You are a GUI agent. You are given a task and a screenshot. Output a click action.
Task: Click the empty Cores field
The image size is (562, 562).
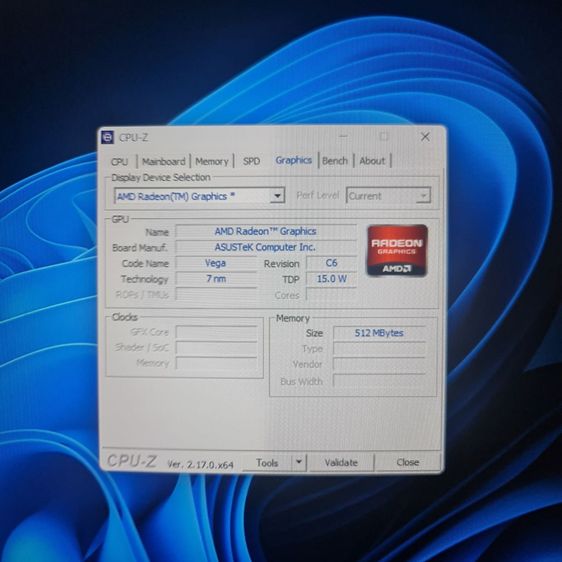pos(332,295)
